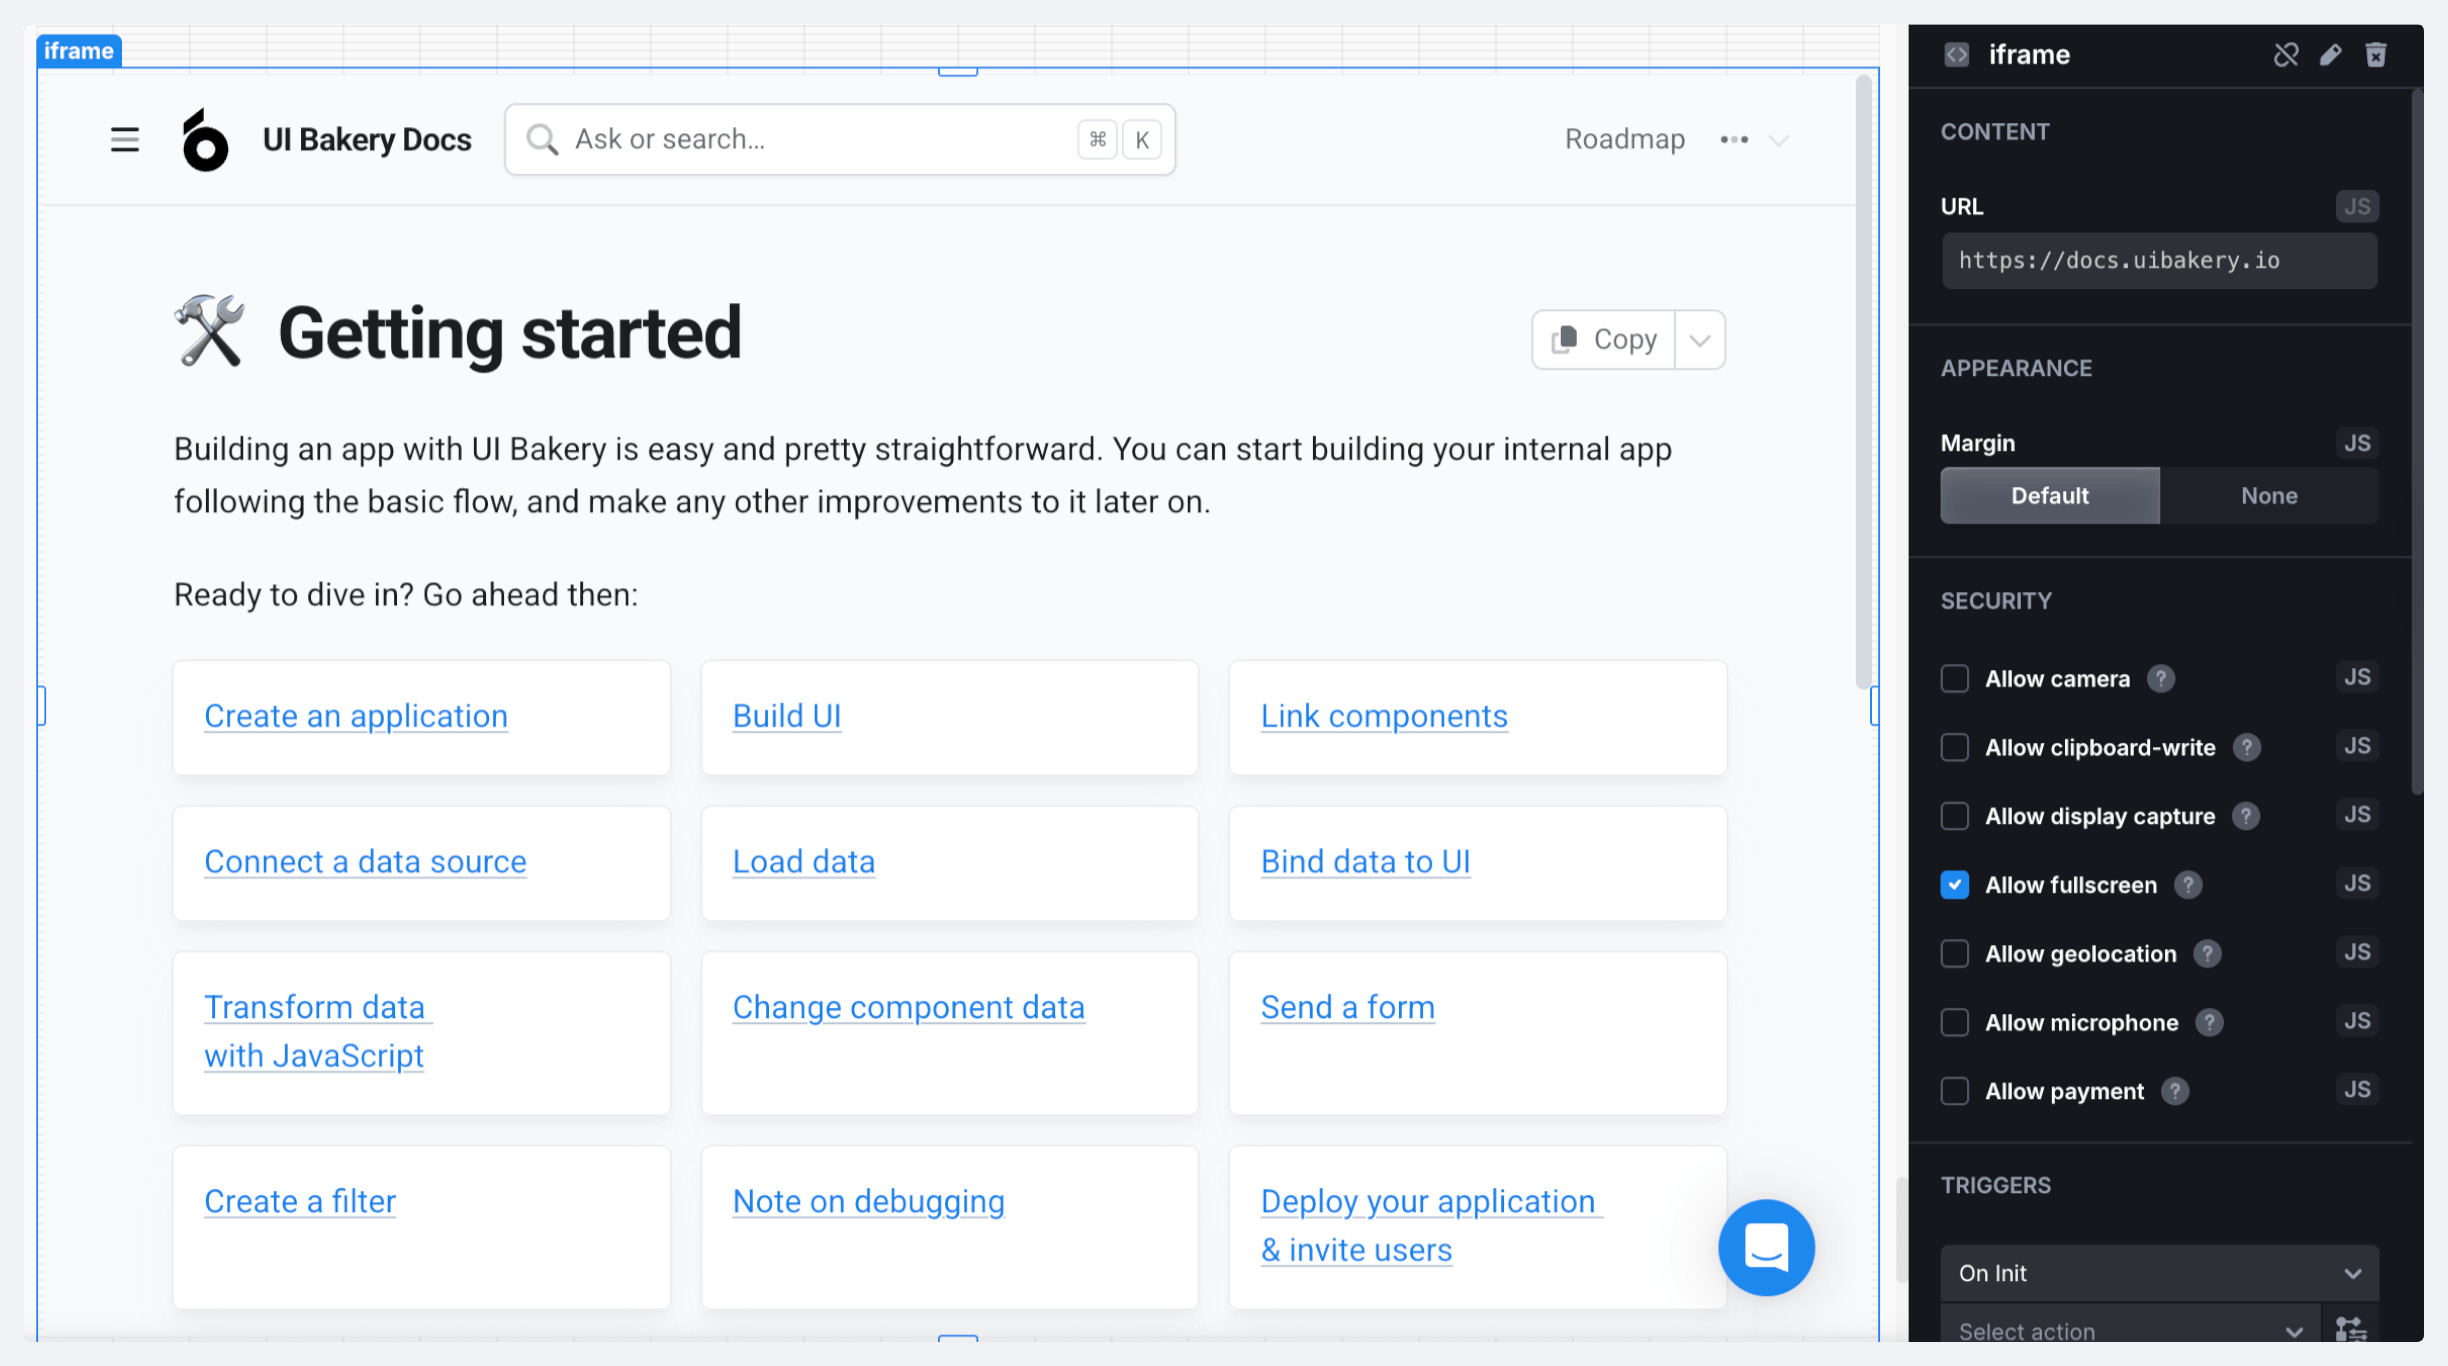Viewport: 2448px width, 1366px height.
Task: Uncheck the Allow fullscreen checkbox
Action: point(1955,885)
